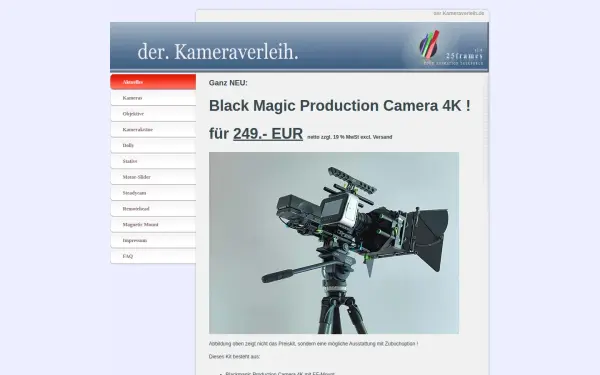Click the 'Dieses Kit besteht aus:' line
600x375 pixels.
[x=234, y=357]
